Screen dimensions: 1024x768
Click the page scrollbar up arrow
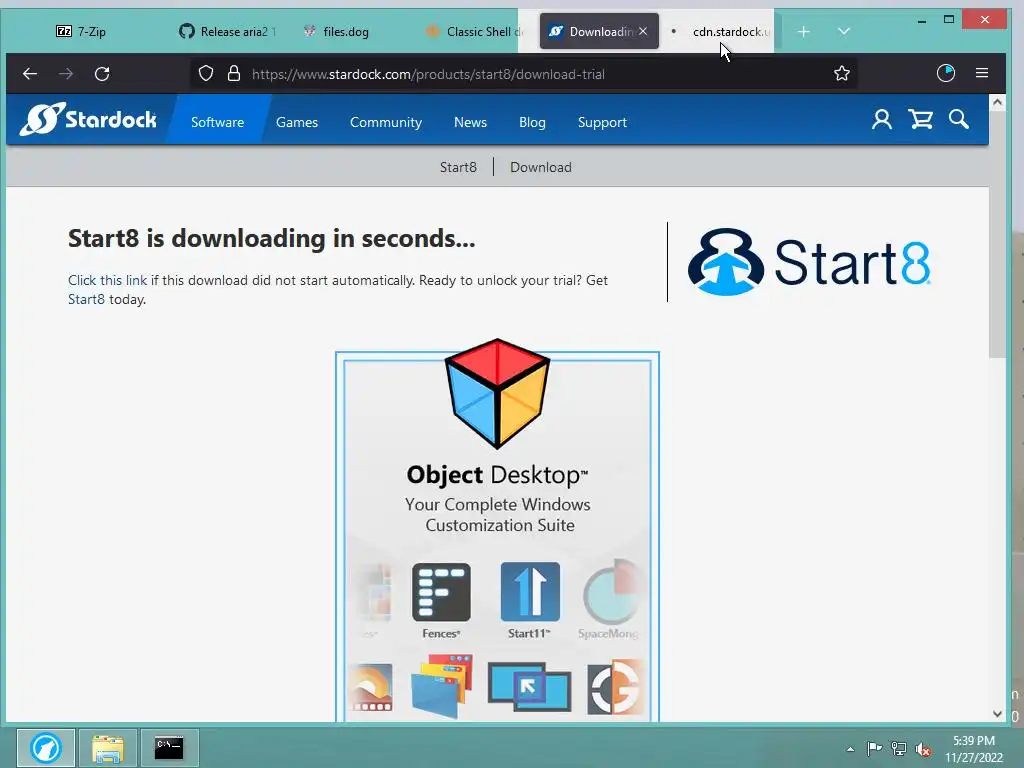tap(997, 103)
